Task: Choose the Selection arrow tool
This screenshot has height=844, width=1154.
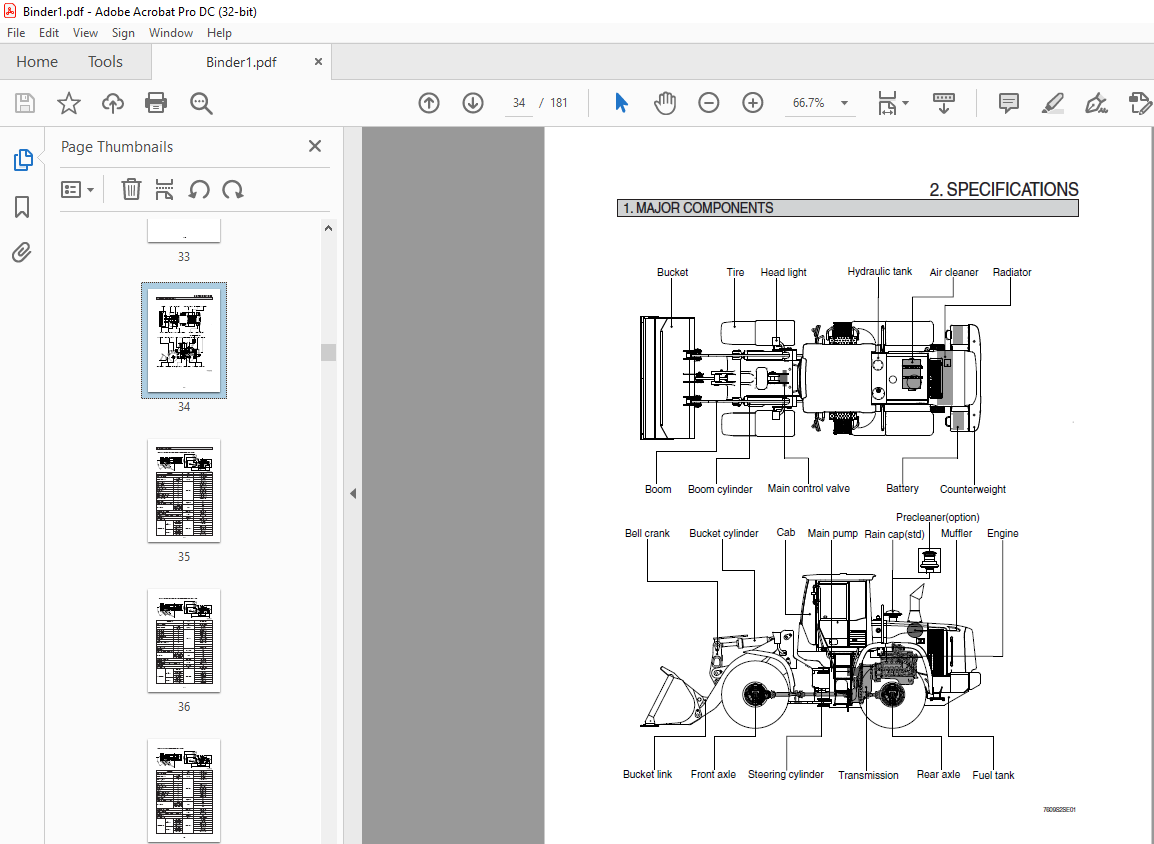Action: [621, 103]
